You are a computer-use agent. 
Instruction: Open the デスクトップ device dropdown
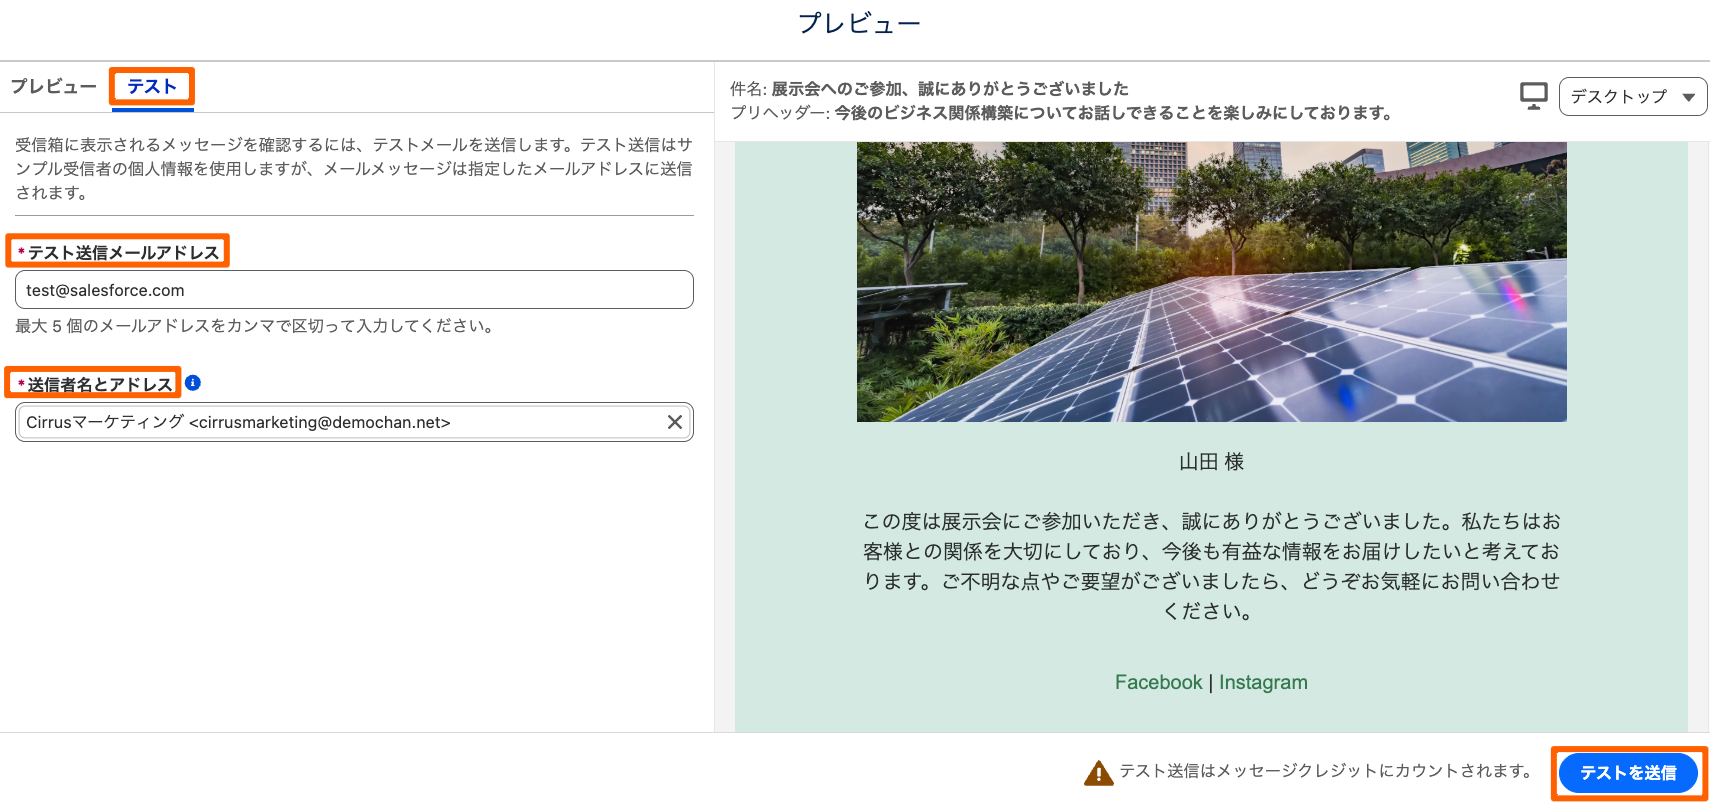pyautogui.click(x=1632, y=97)
